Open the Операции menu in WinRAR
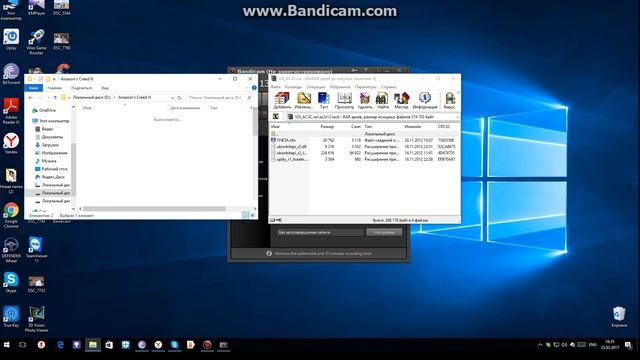Viewport: 640px width, 360px height. 316,87
